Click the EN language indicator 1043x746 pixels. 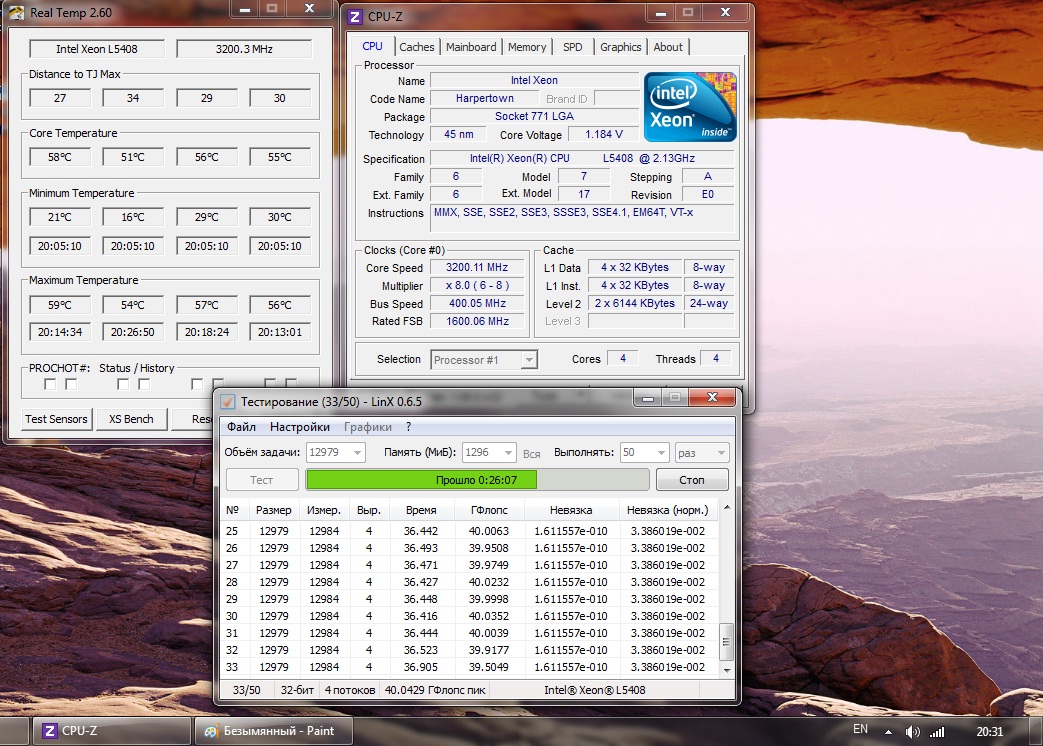860,729
